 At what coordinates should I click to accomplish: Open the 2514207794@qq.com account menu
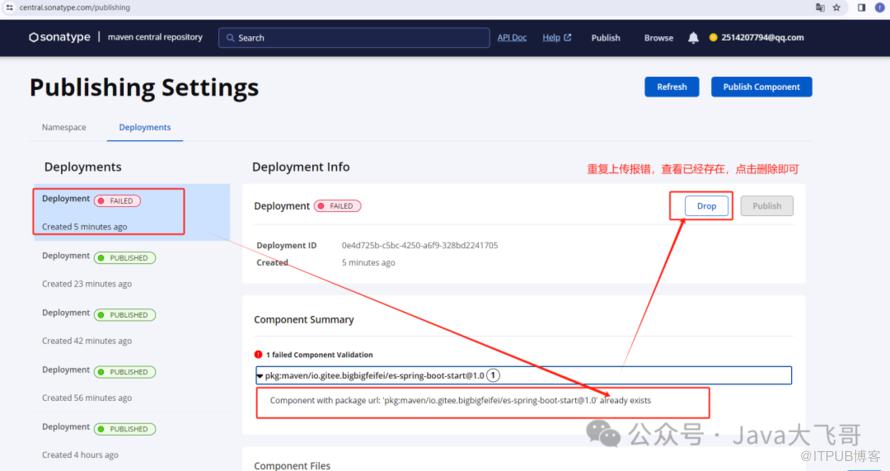coord(757,37)
